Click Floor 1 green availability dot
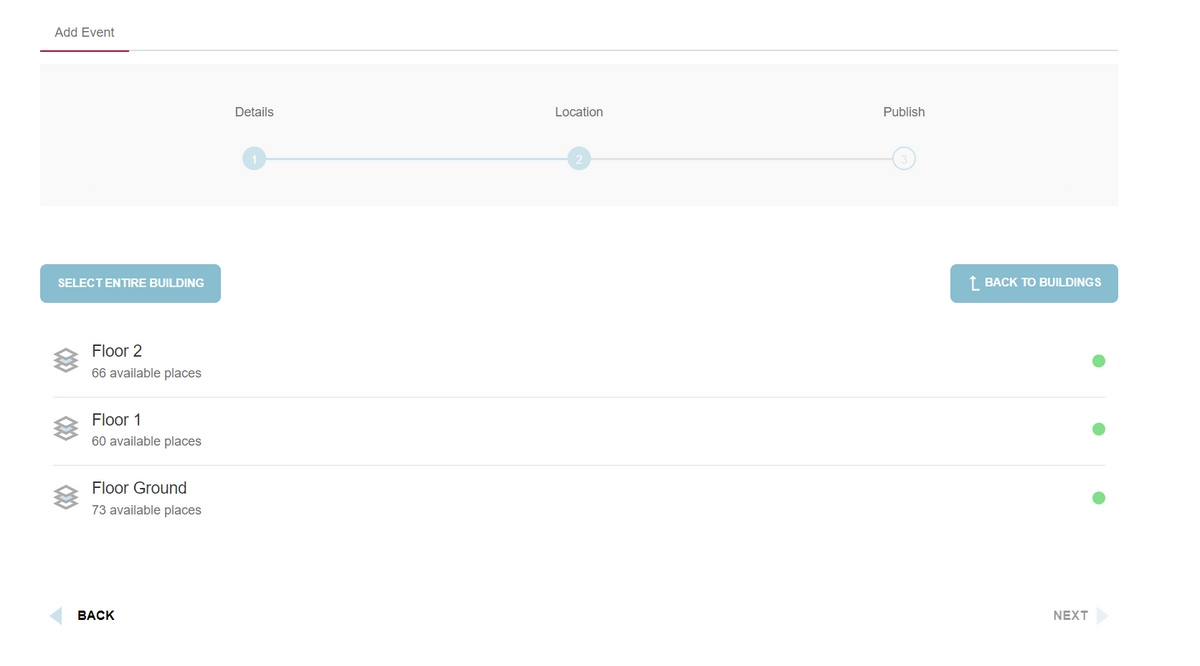 1098,429
